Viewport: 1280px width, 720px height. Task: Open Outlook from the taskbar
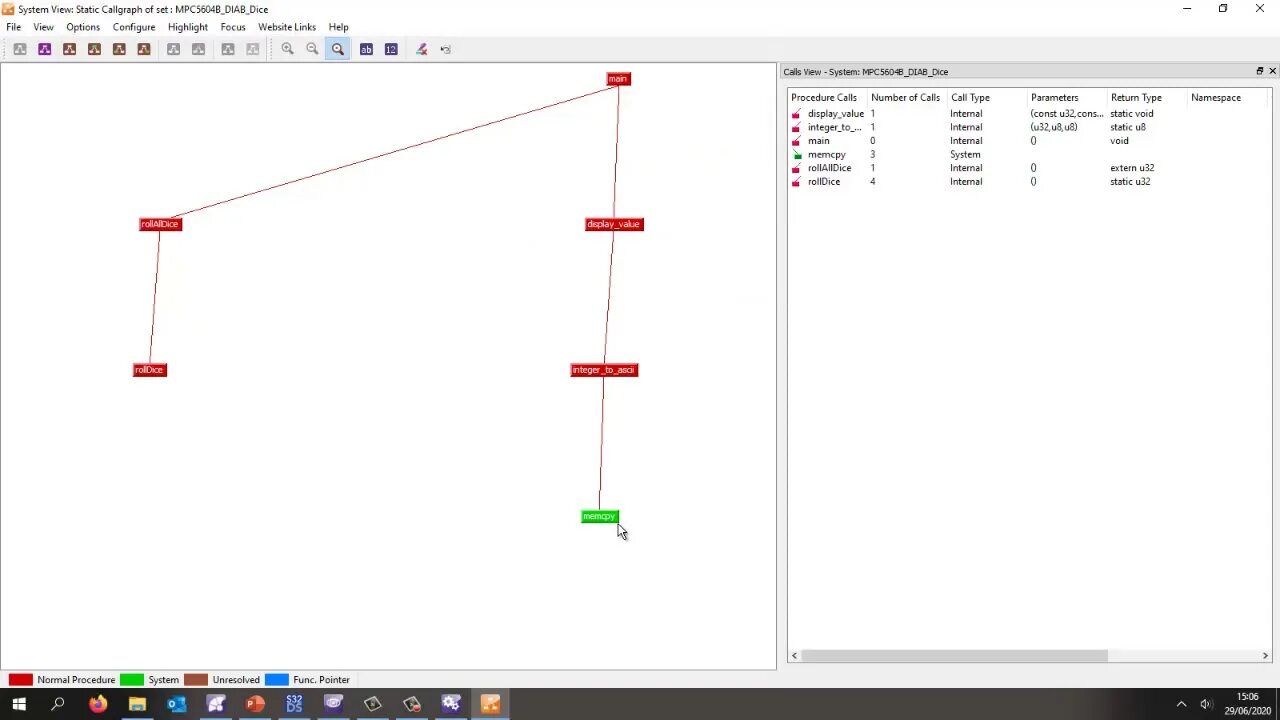(x=176, y=705)
